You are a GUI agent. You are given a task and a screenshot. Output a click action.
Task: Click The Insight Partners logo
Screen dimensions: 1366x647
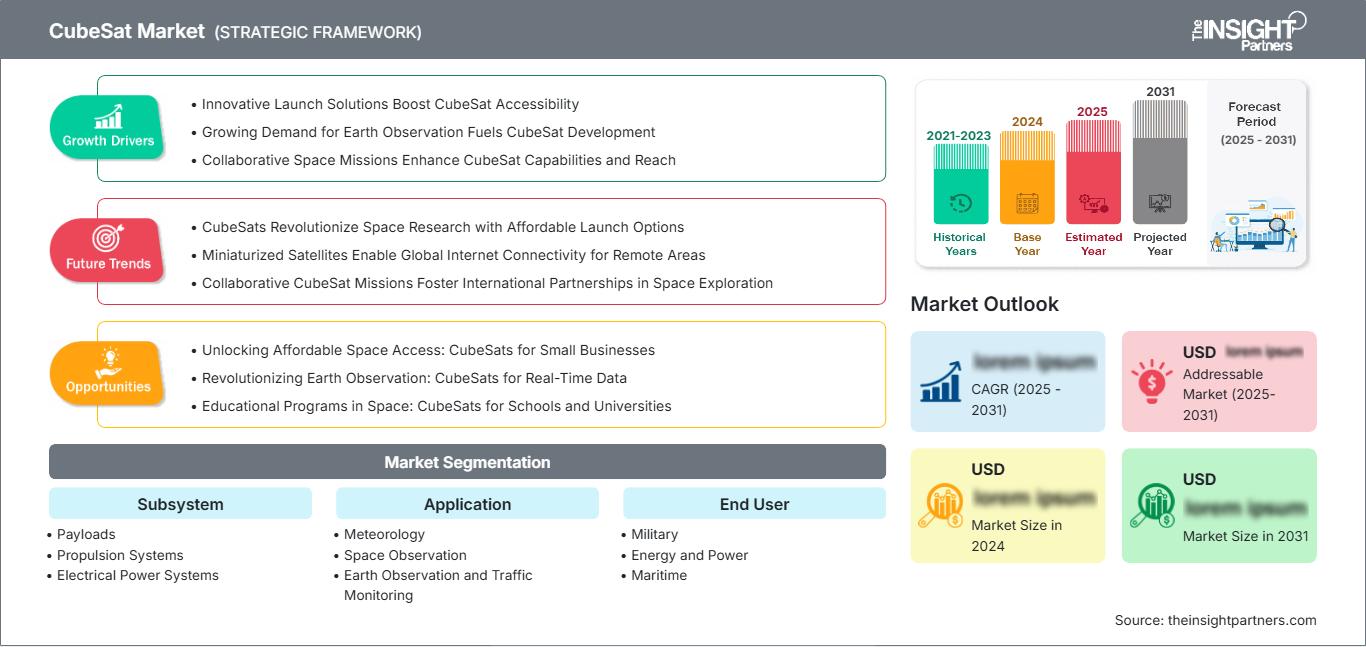tap(1248, 30)
